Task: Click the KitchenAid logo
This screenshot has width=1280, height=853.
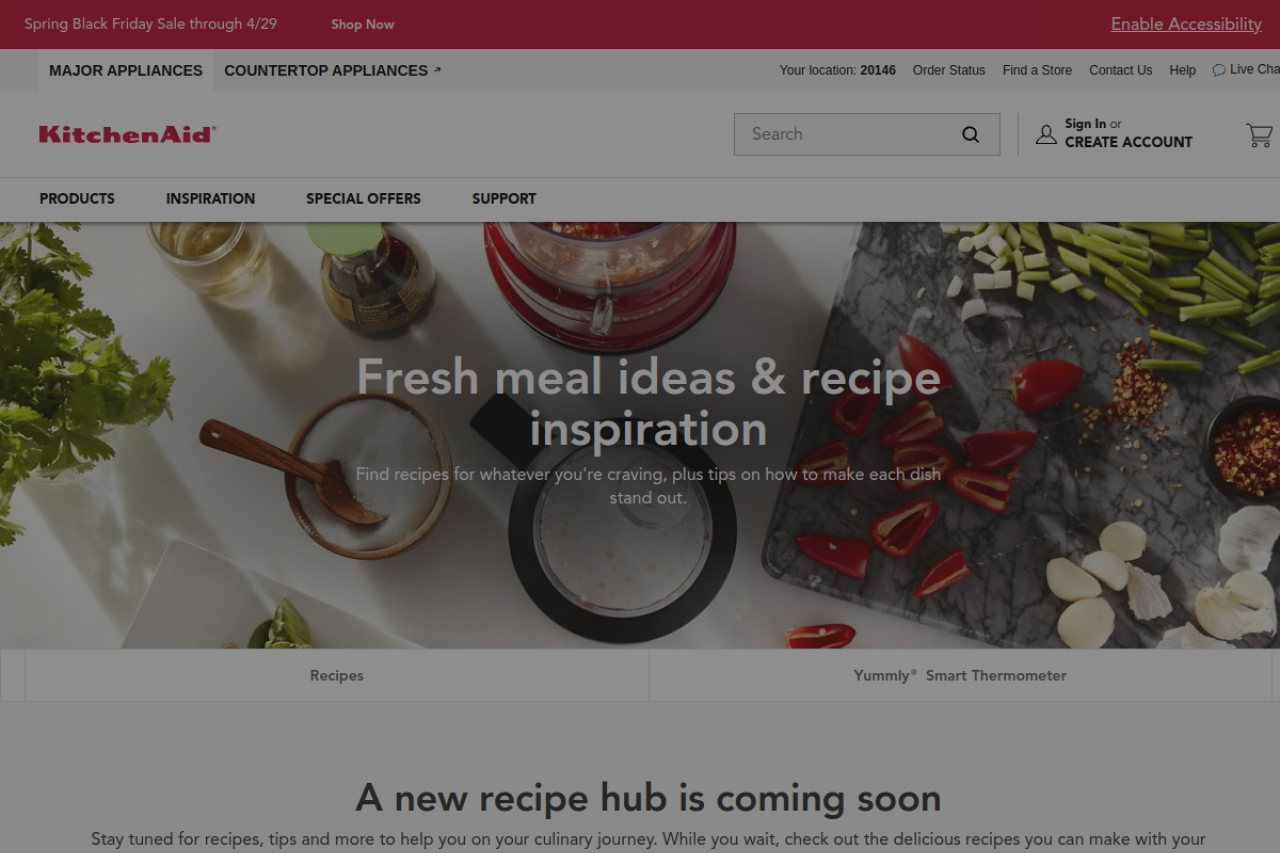Action: pos(127,134)
